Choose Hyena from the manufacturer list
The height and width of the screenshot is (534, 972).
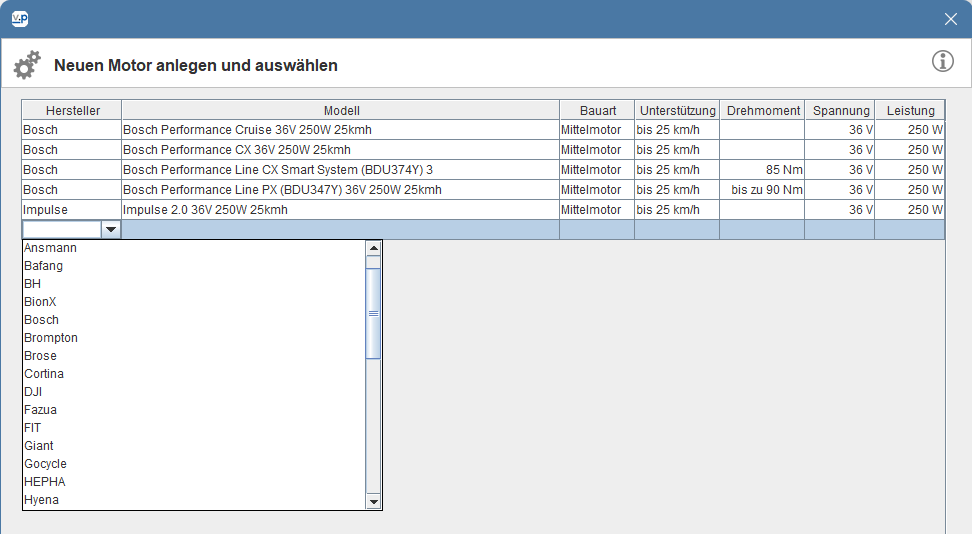(194, 499)
